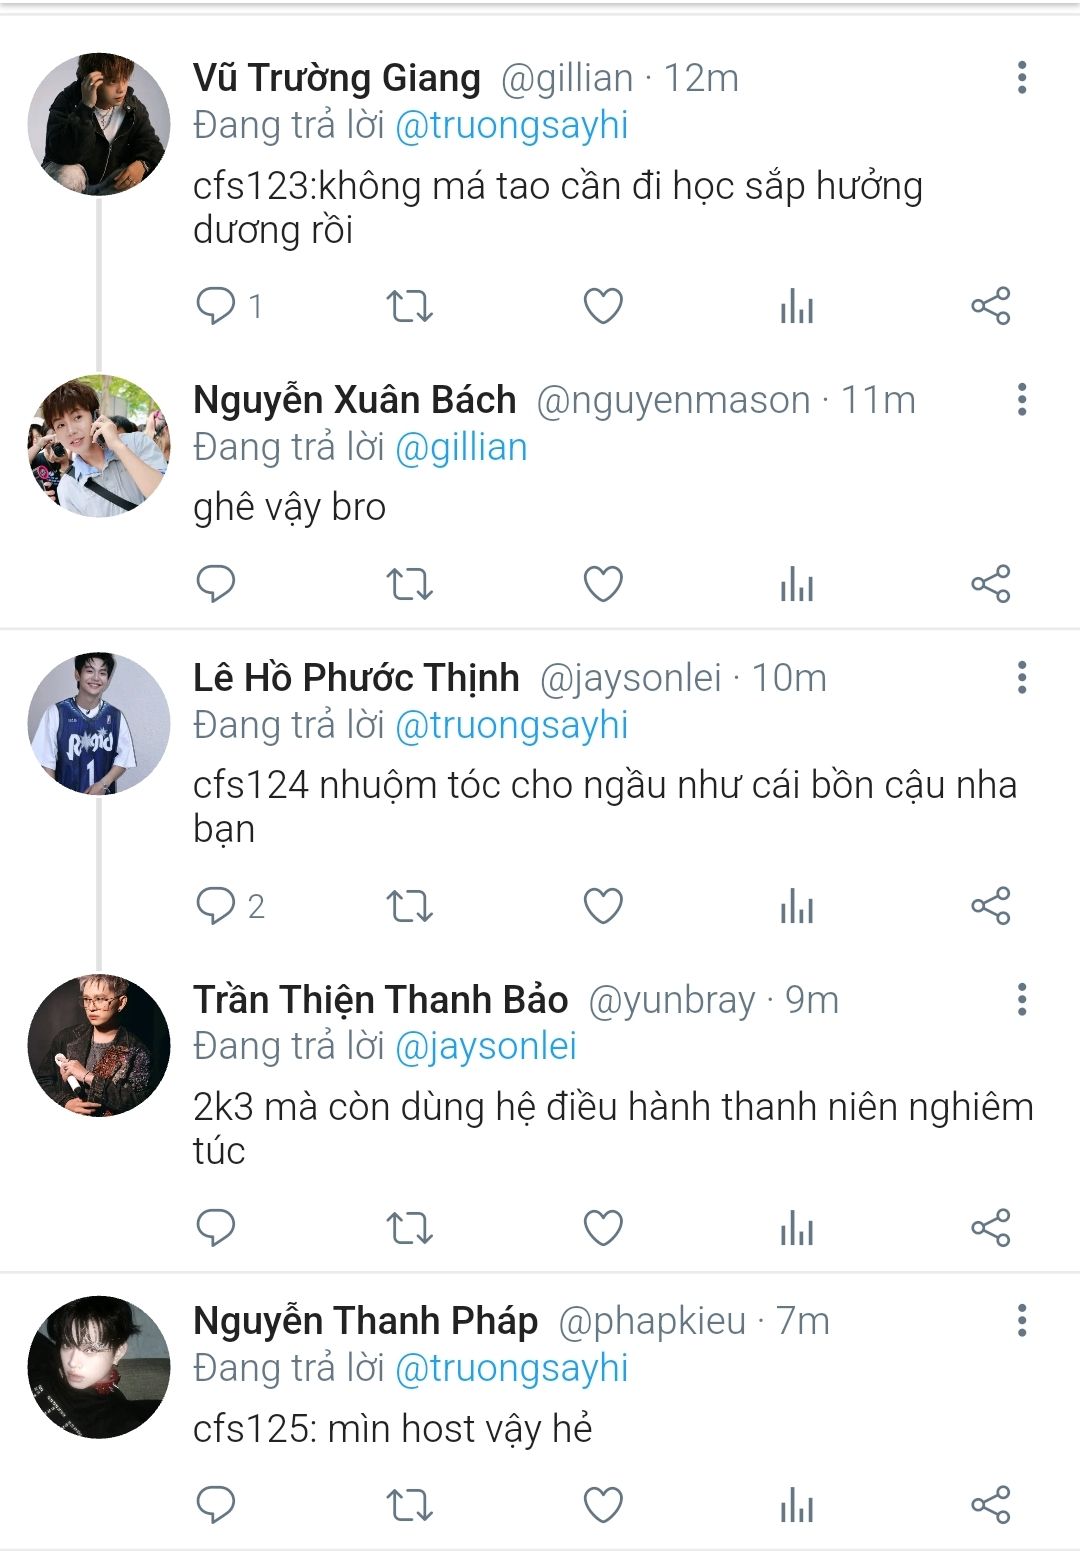Screen dimensions: 1080x1551
Task: View Lê Hồ Phước Thịnh's profile picture
Action: [99, 723]
